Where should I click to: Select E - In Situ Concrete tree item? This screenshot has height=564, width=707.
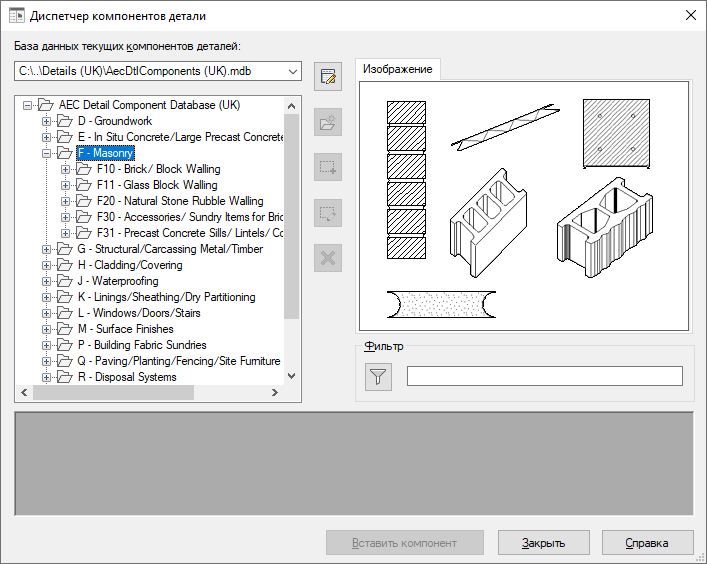tap(180, 137)
